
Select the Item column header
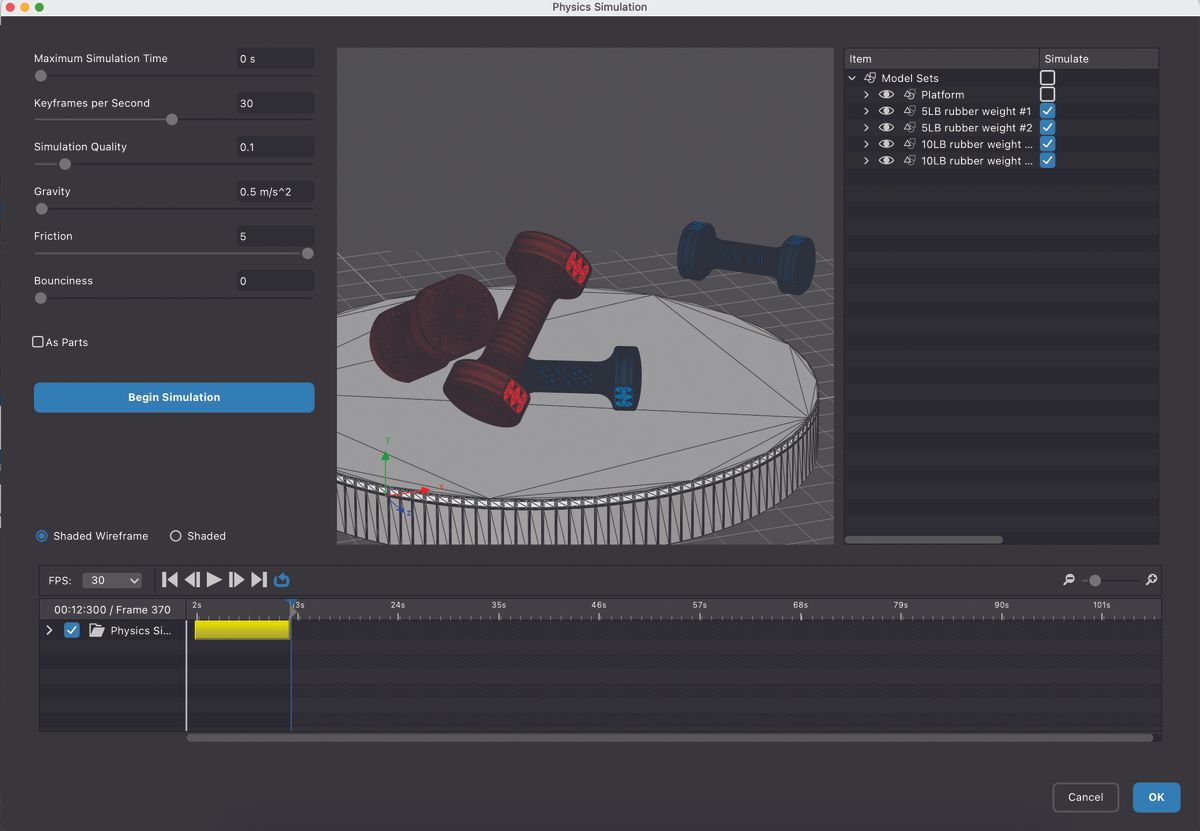pyautogui.click(x=860, y=58)
